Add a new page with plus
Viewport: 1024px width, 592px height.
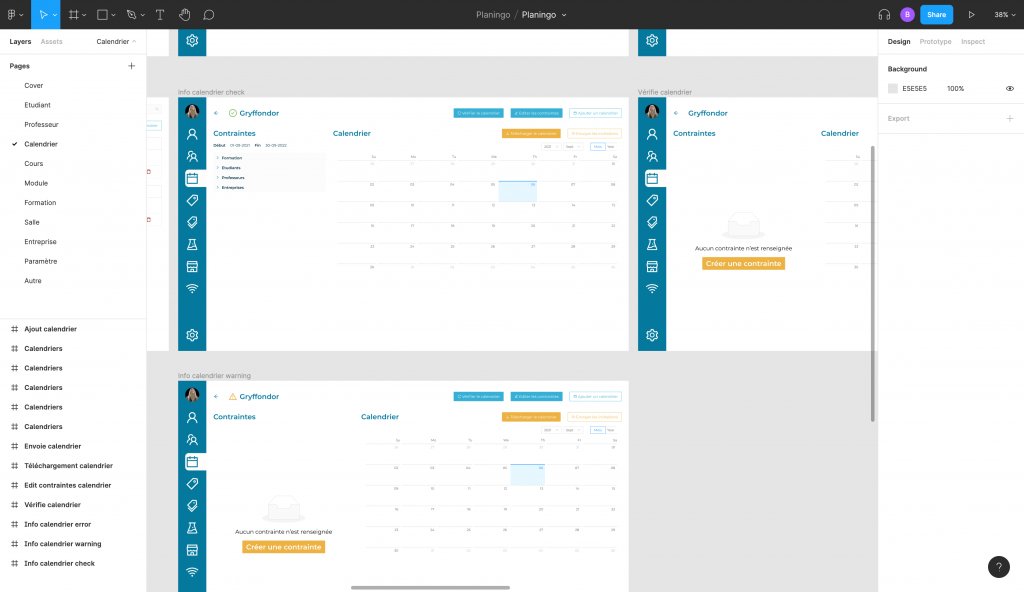click(131, 66)
